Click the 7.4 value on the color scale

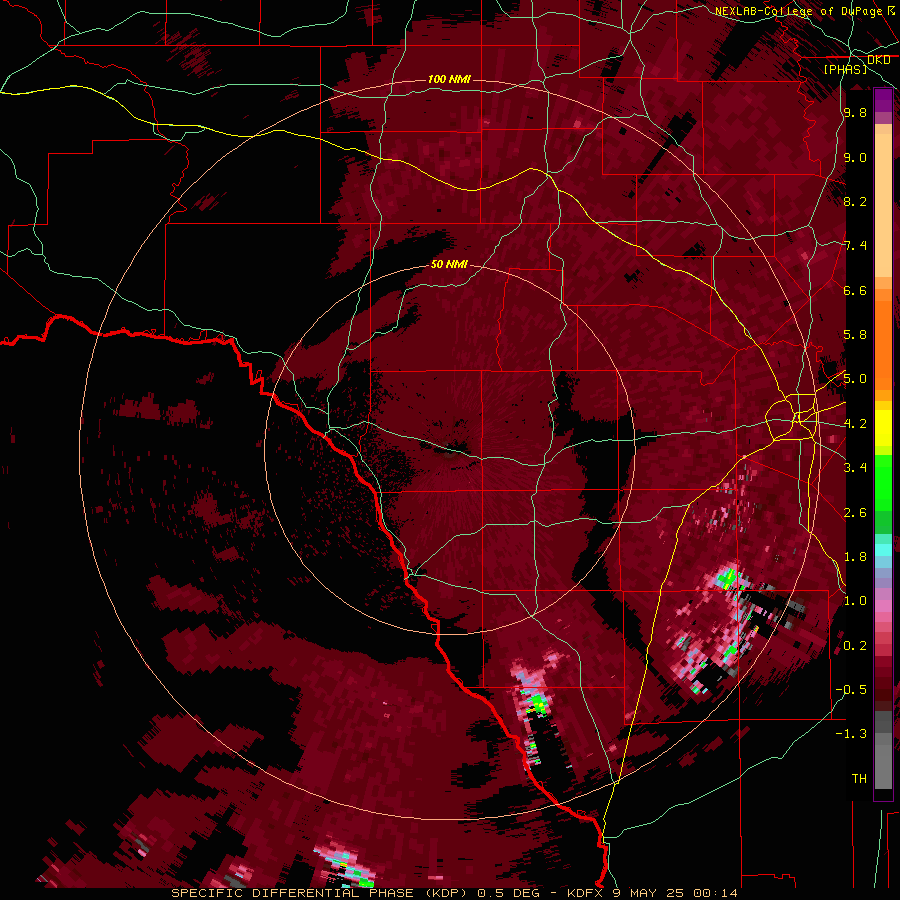(855, 246)
